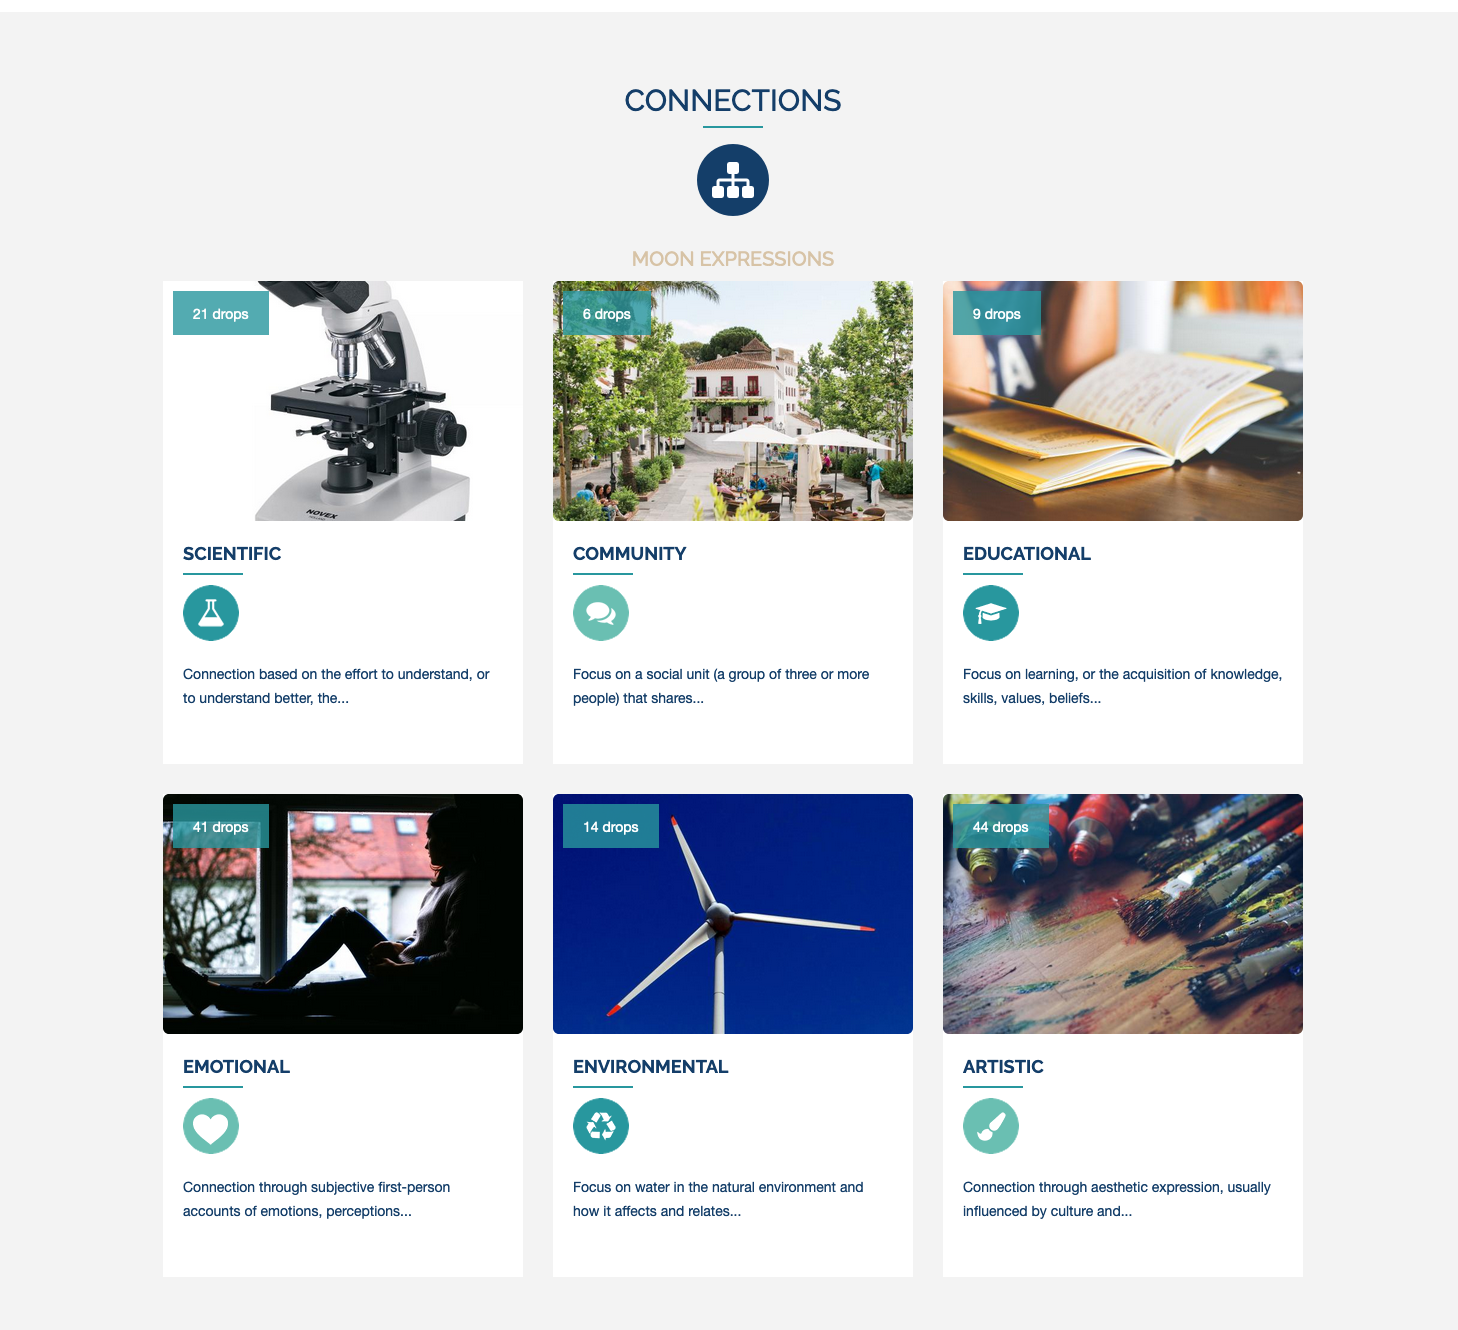Open the open book image

[x=1123, y=401]
